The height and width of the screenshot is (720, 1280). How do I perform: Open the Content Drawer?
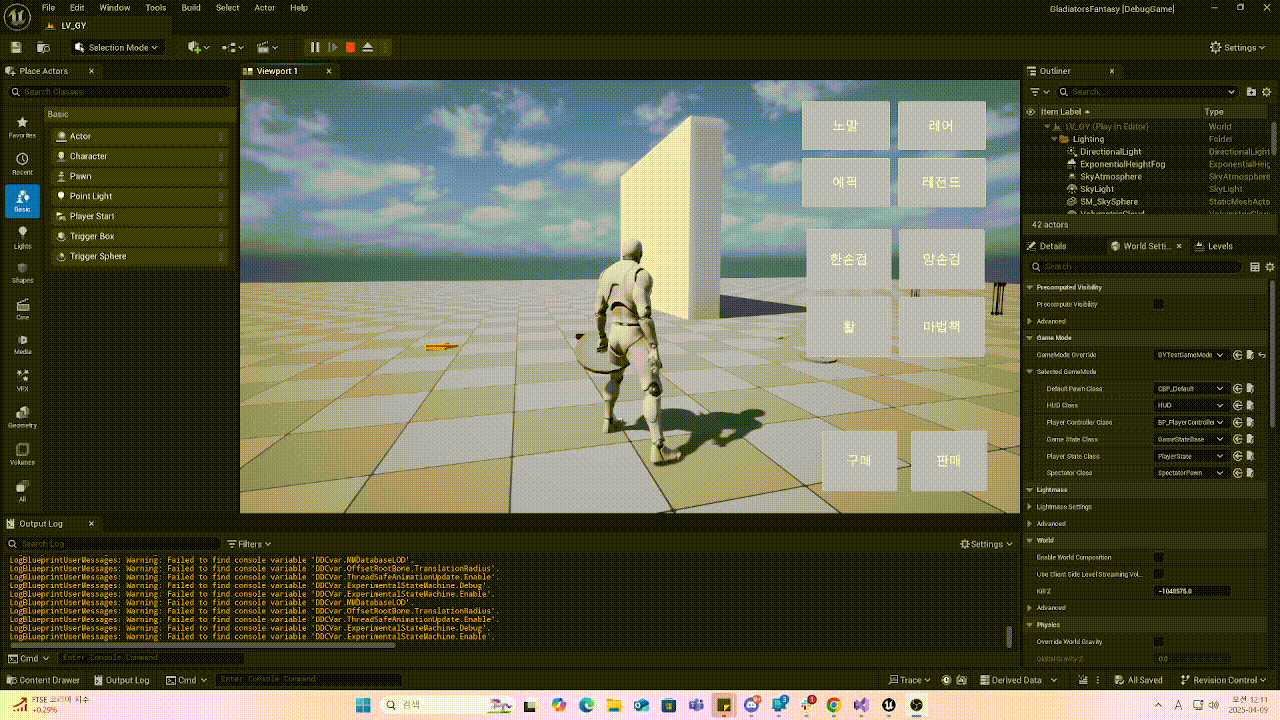click(43, 680)
